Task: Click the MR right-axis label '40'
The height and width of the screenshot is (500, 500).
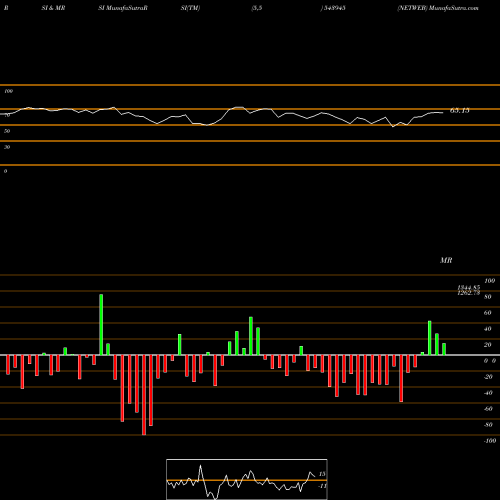Action: pyautogui.click(x=488, y=329)
